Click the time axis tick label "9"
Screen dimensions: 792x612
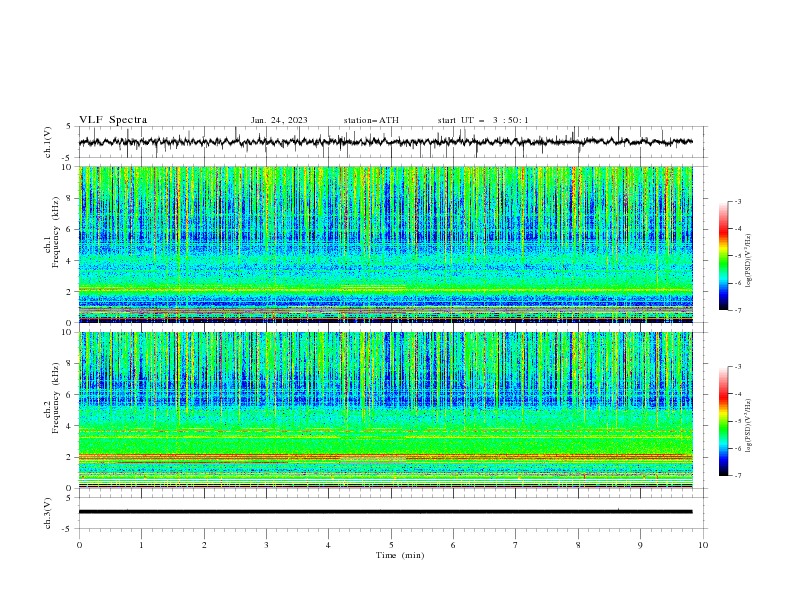coord(640,545)
